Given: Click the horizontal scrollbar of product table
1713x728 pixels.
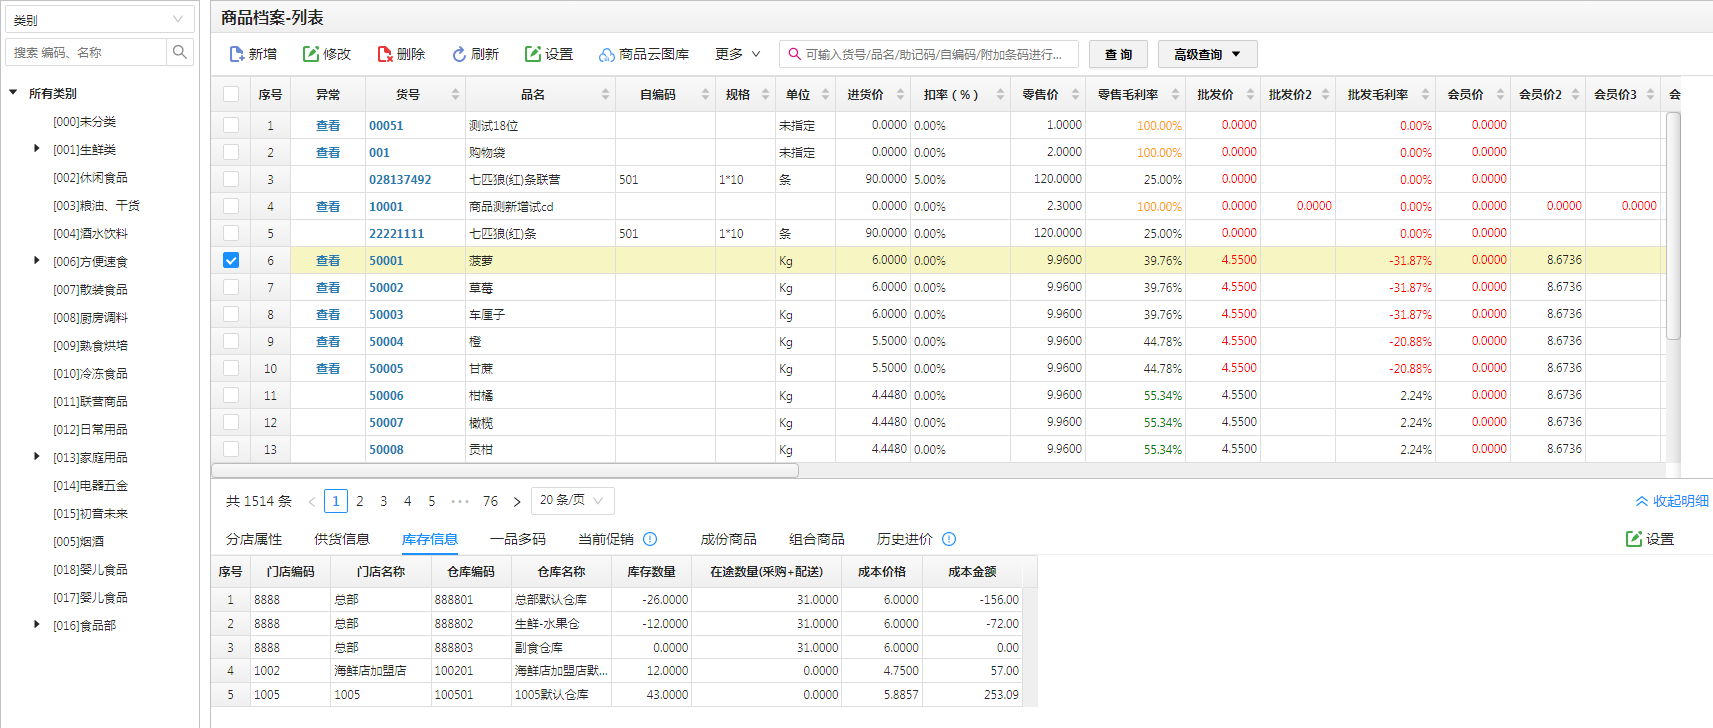Looking at the screenshot, I should pos(505,470).
